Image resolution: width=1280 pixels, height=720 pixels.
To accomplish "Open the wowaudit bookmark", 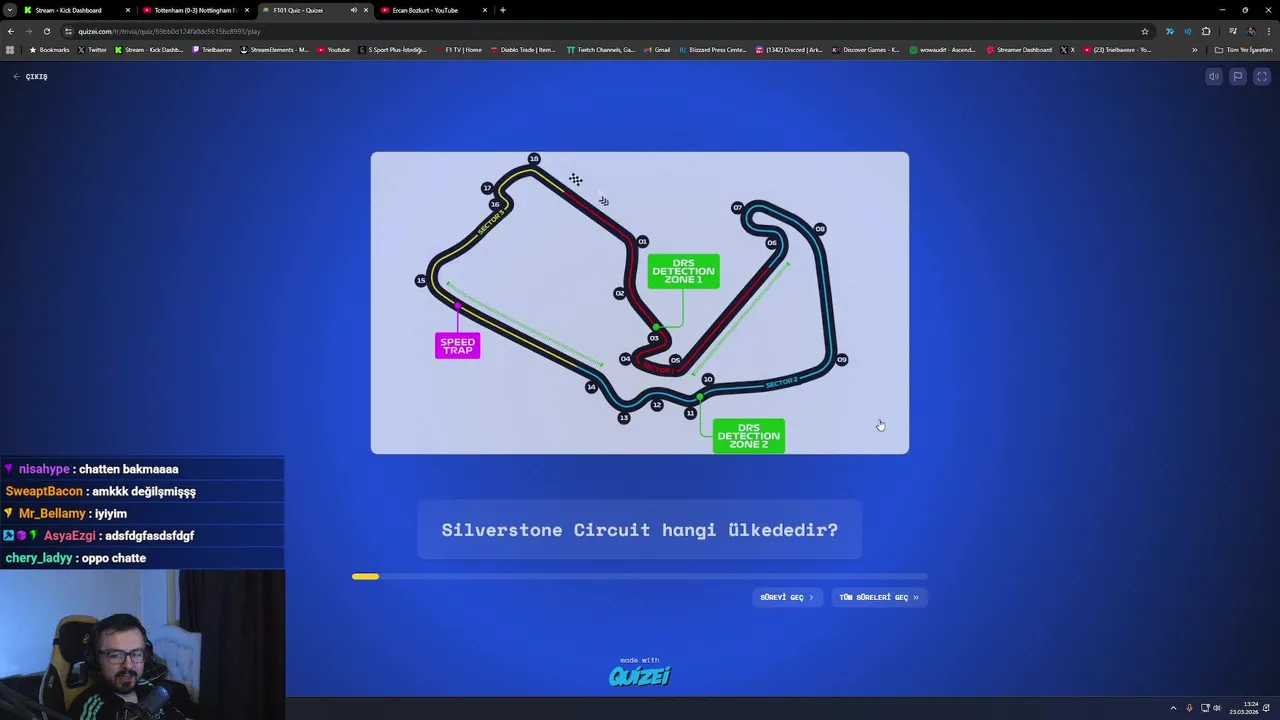I will pyautogui.click(x=943, y=50).
